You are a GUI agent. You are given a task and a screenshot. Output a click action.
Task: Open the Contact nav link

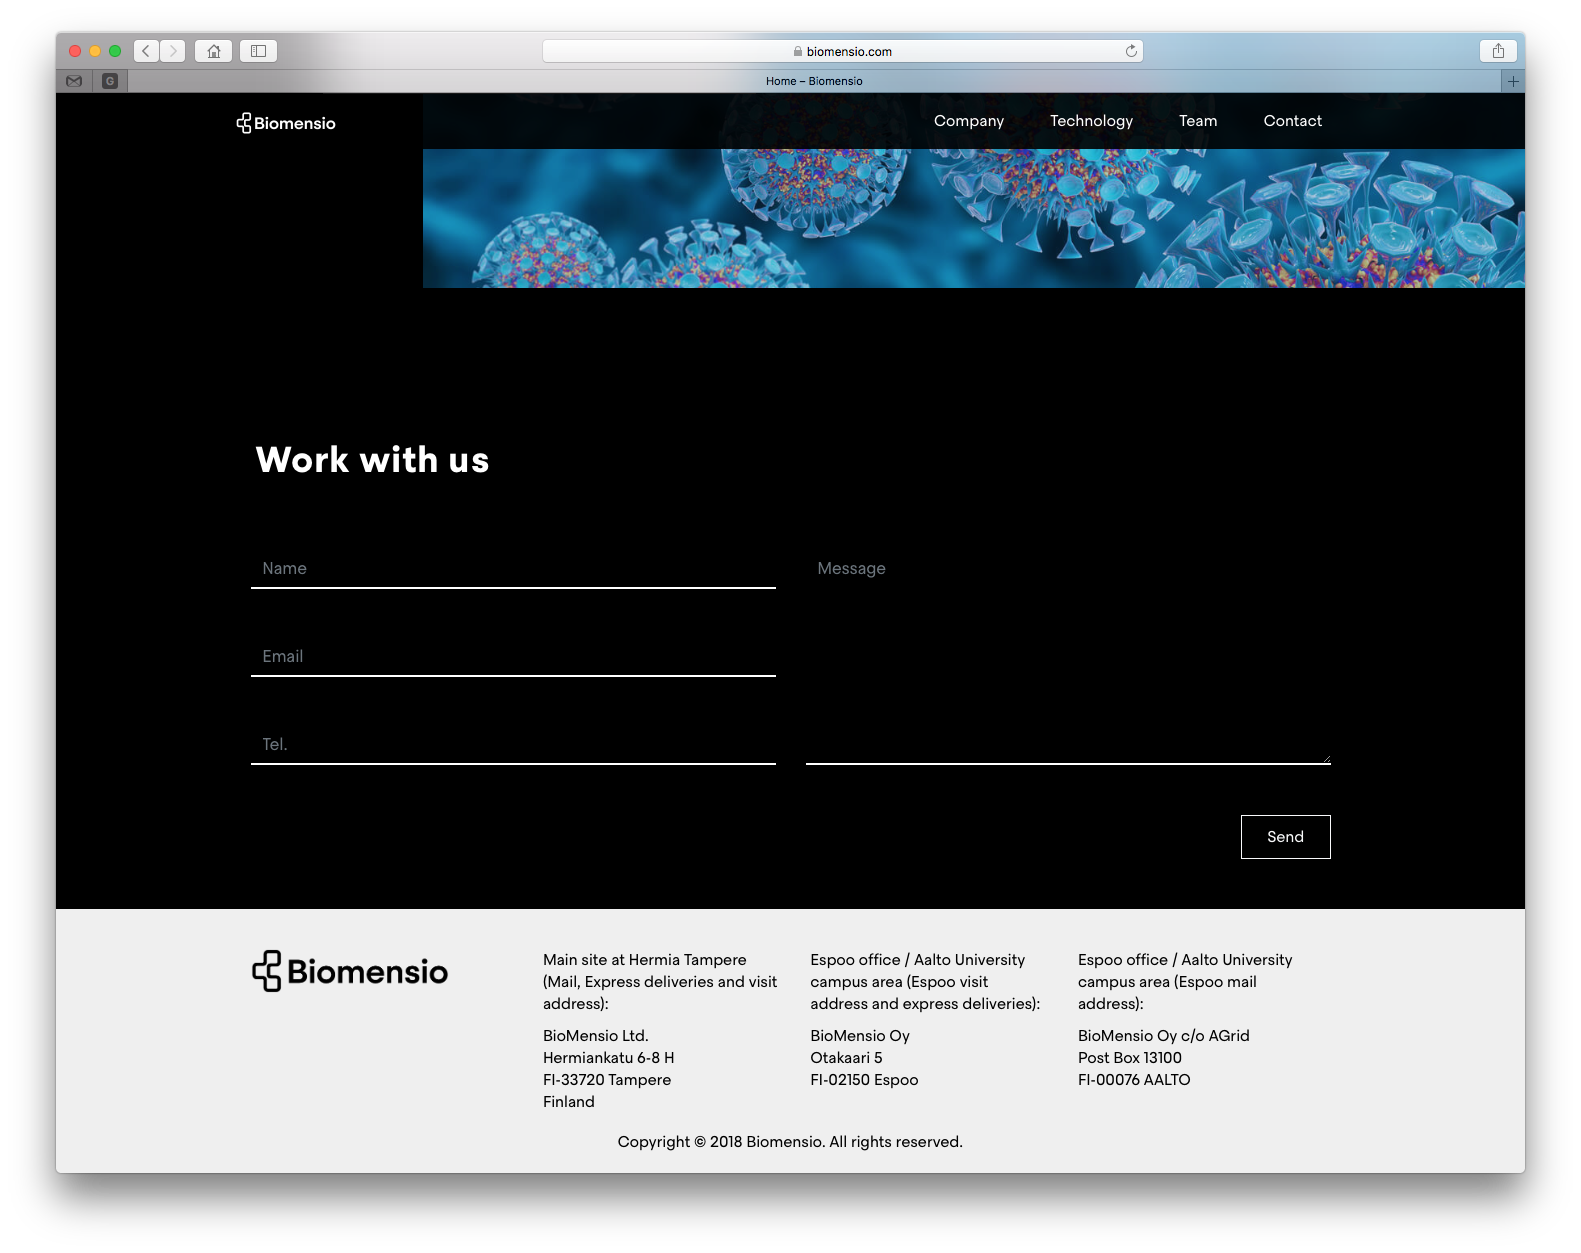(x=1292, y=121)
